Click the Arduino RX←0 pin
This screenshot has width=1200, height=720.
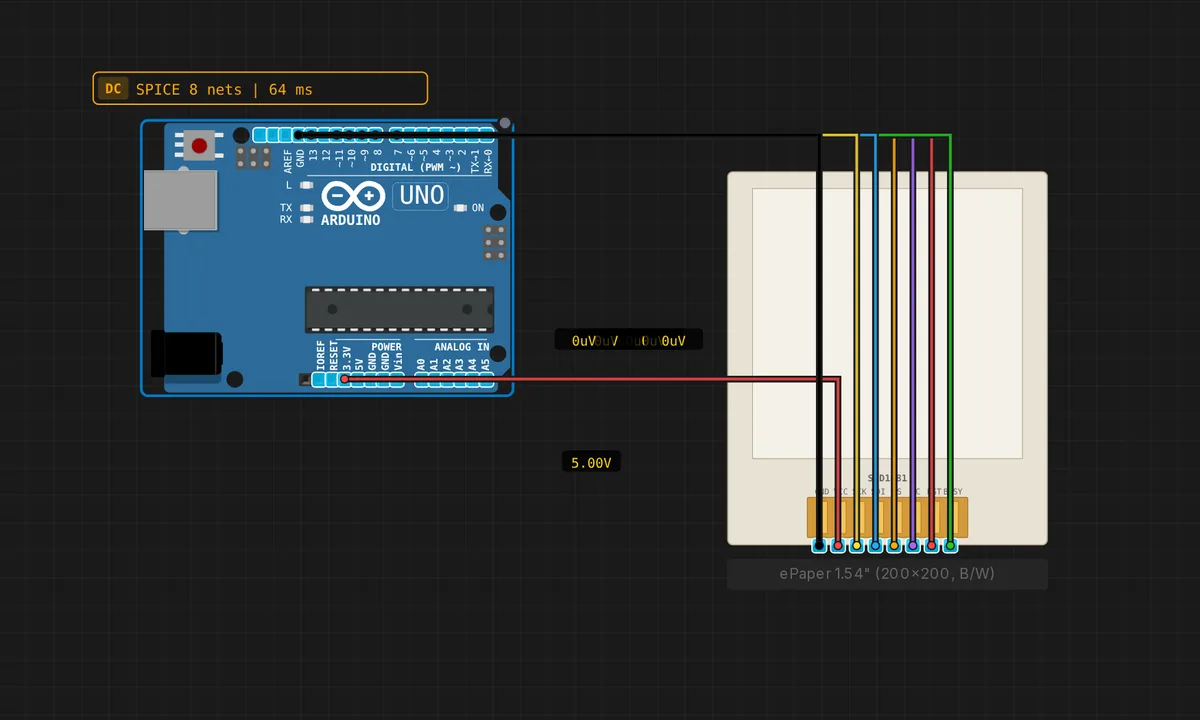click(488, 135)
